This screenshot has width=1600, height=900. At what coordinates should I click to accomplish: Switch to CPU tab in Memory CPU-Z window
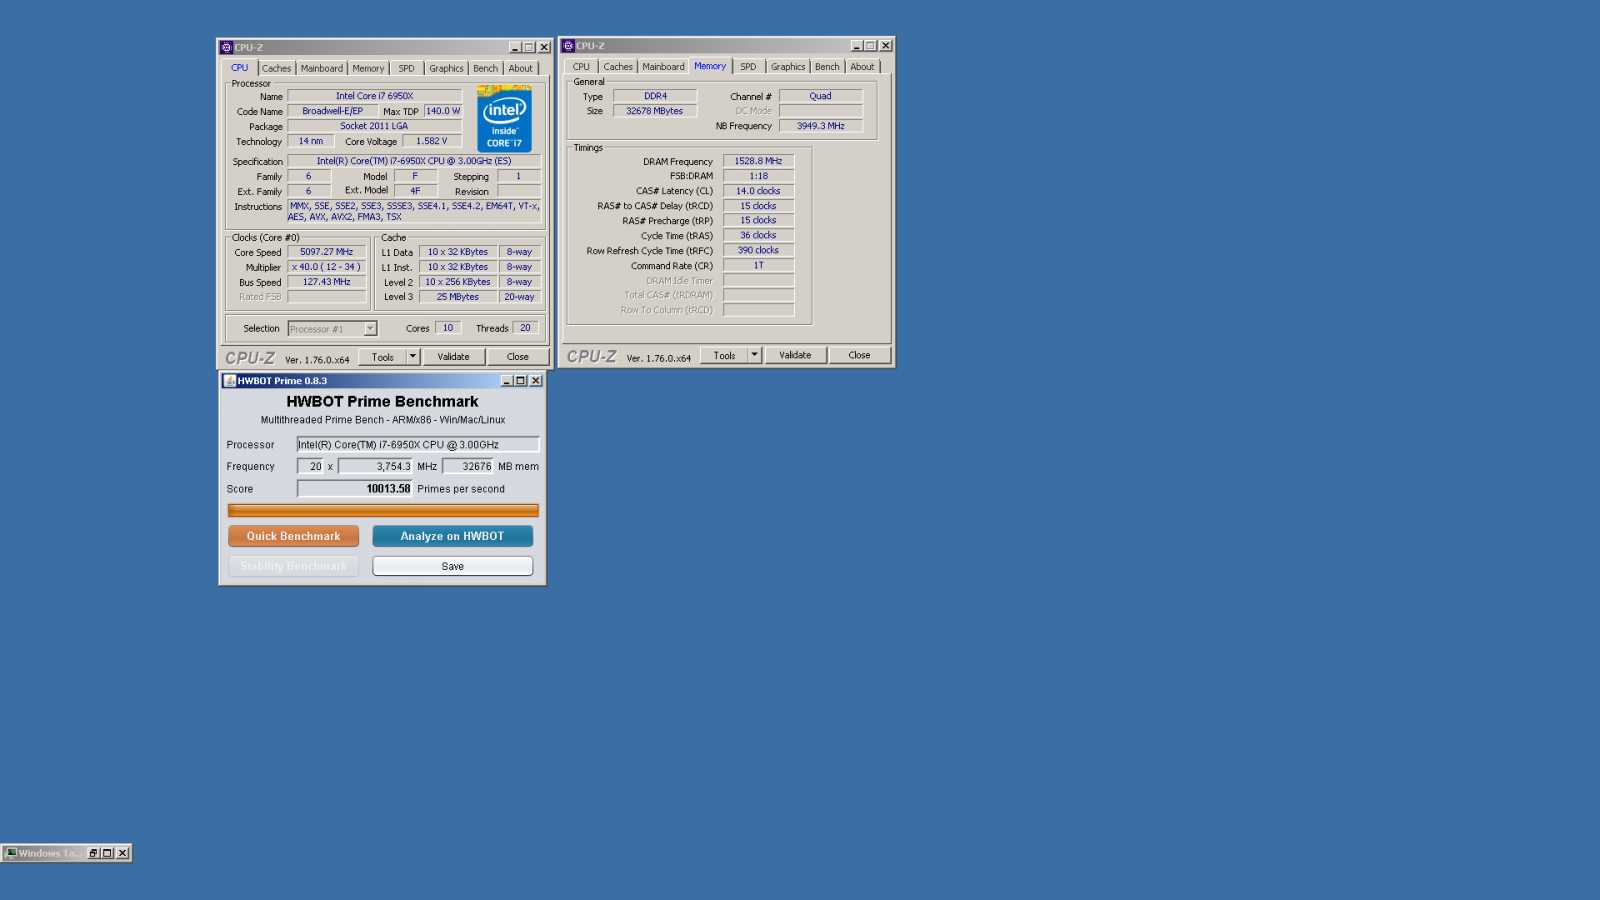[x=581, y=67]
